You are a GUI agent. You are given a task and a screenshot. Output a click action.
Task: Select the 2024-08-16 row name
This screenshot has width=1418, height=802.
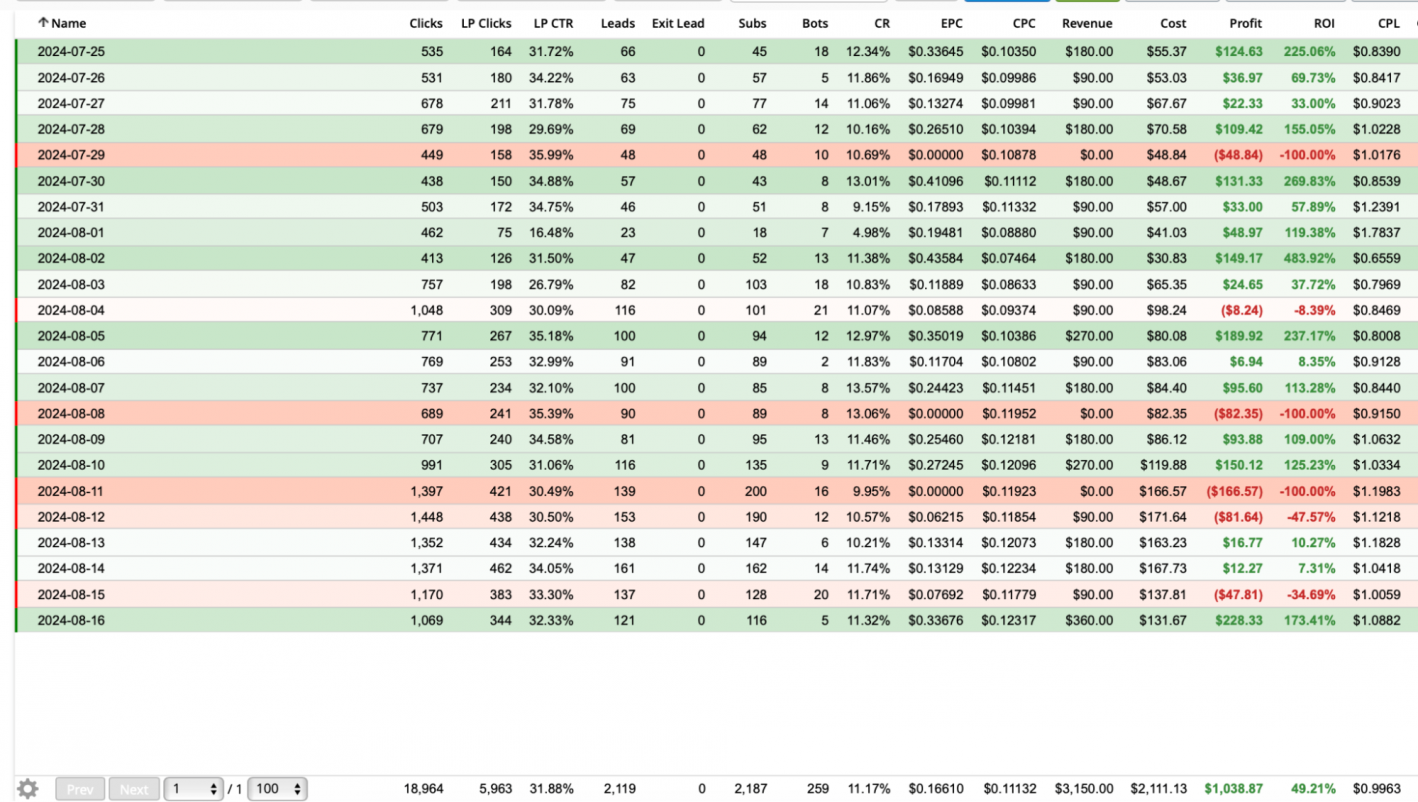(x=71, y=620)
